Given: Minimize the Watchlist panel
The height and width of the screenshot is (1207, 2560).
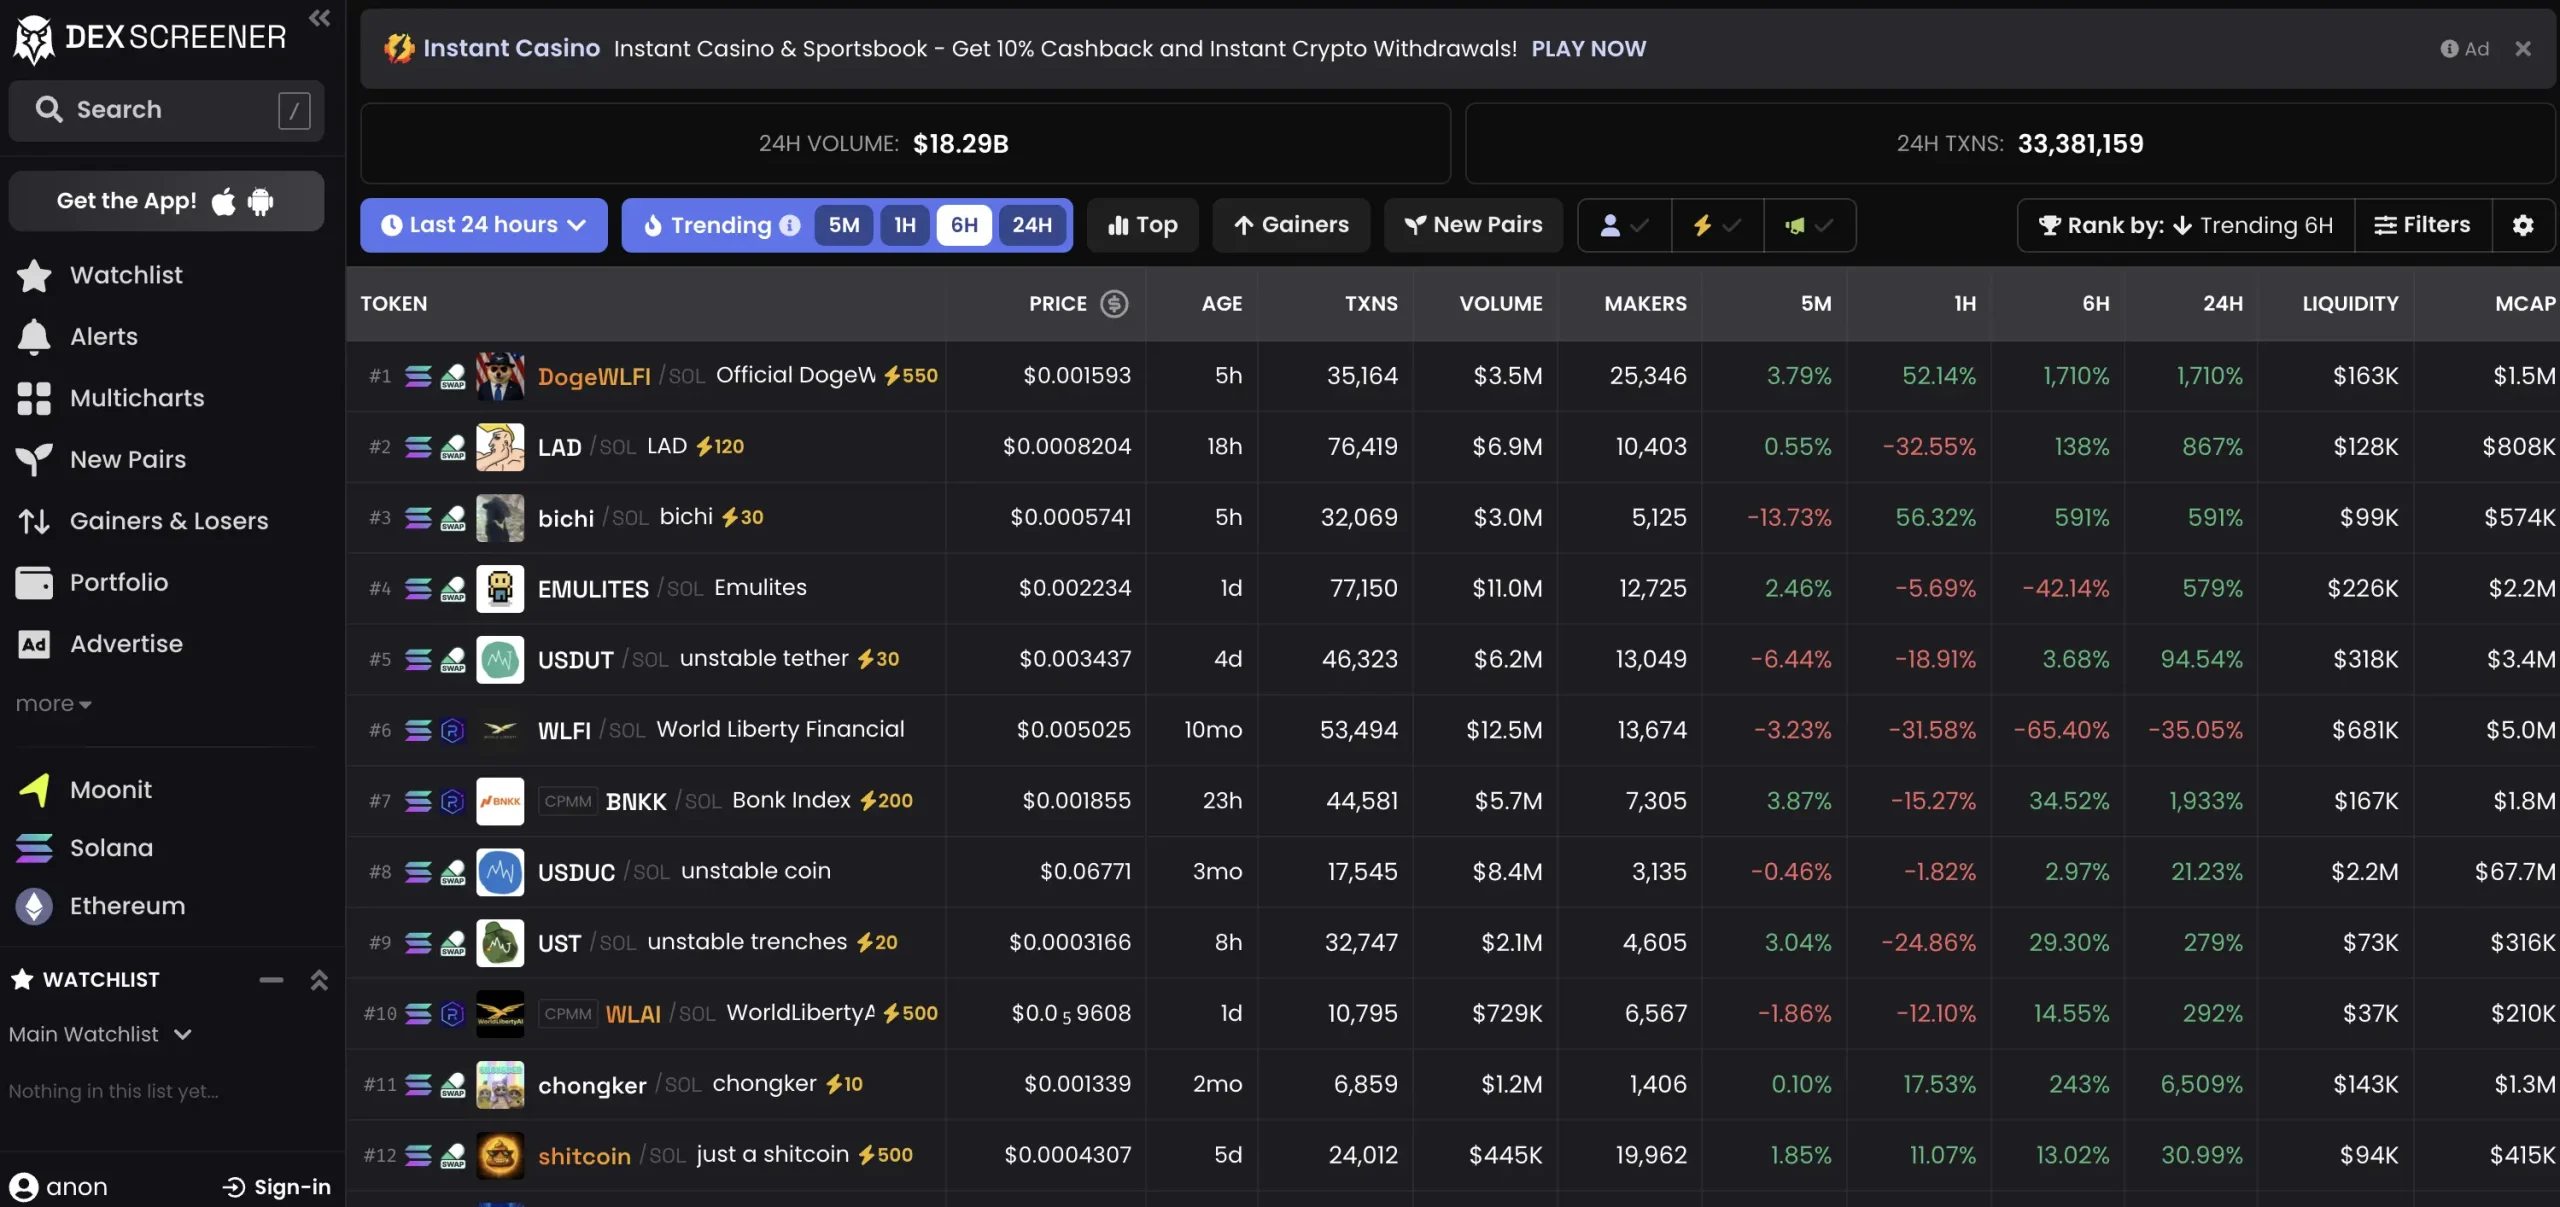Looking at the screenshot, I should point(271,980).
